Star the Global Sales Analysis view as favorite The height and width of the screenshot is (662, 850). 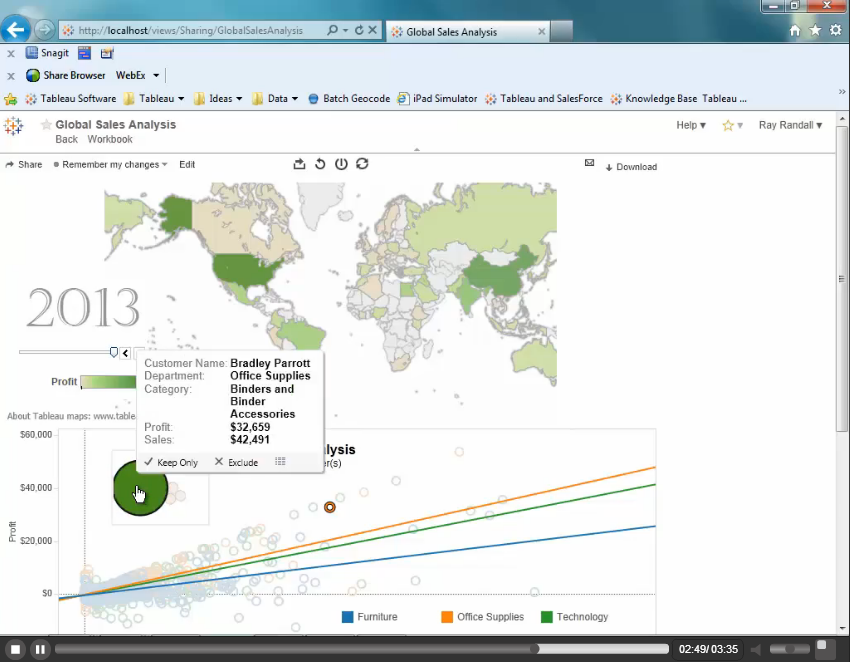pos(46,125)
